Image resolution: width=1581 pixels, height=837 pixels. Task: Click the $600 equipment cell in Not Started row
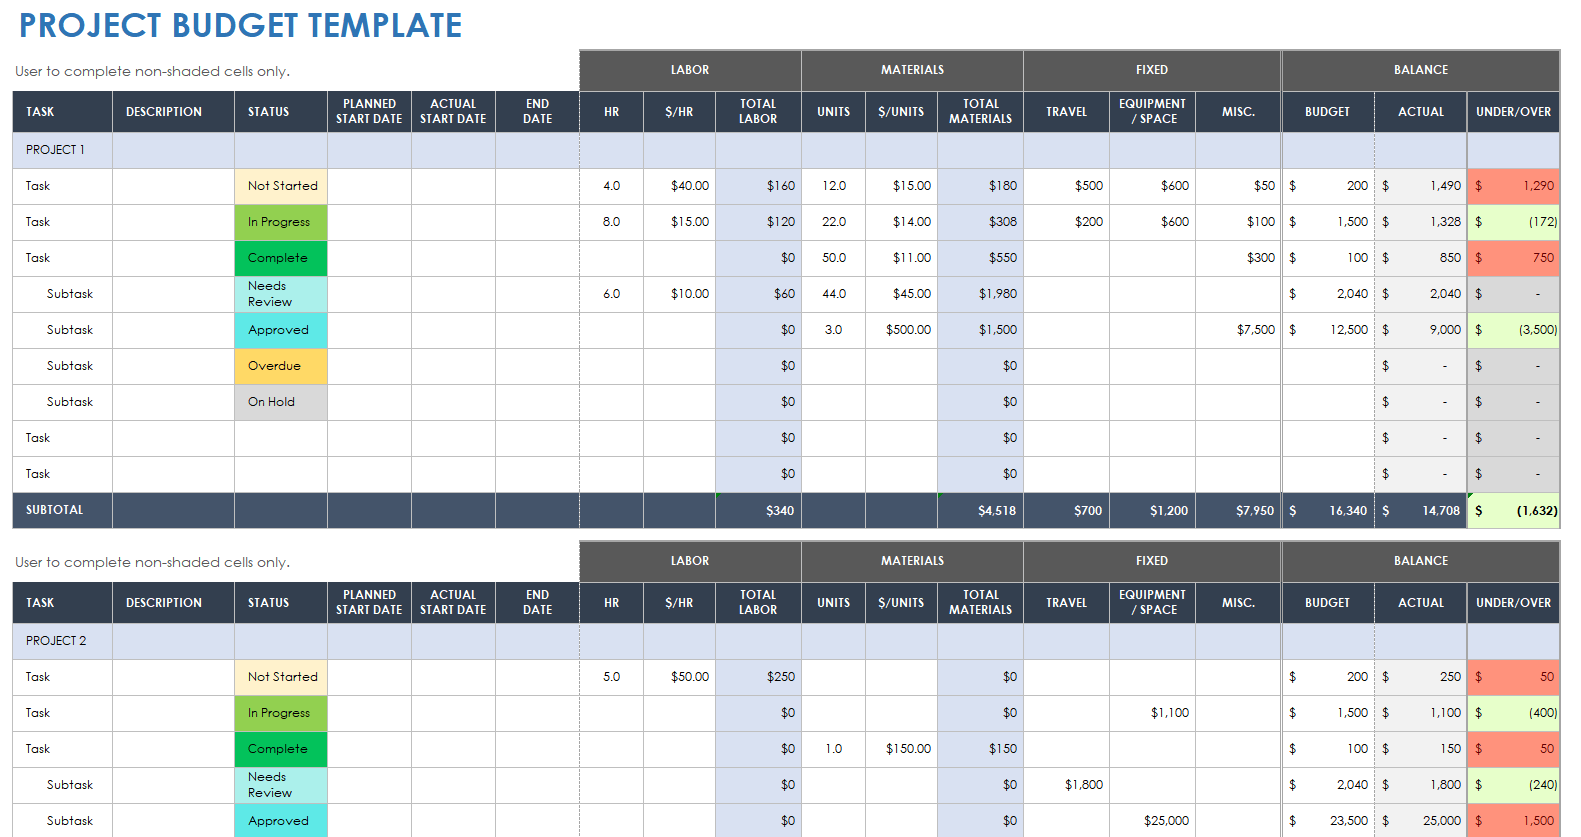(x=1152, y=186)
